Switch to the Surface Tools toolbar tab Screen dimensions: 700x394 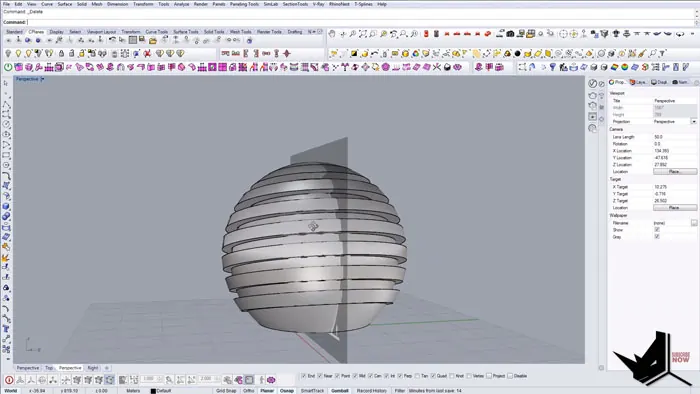186,32
